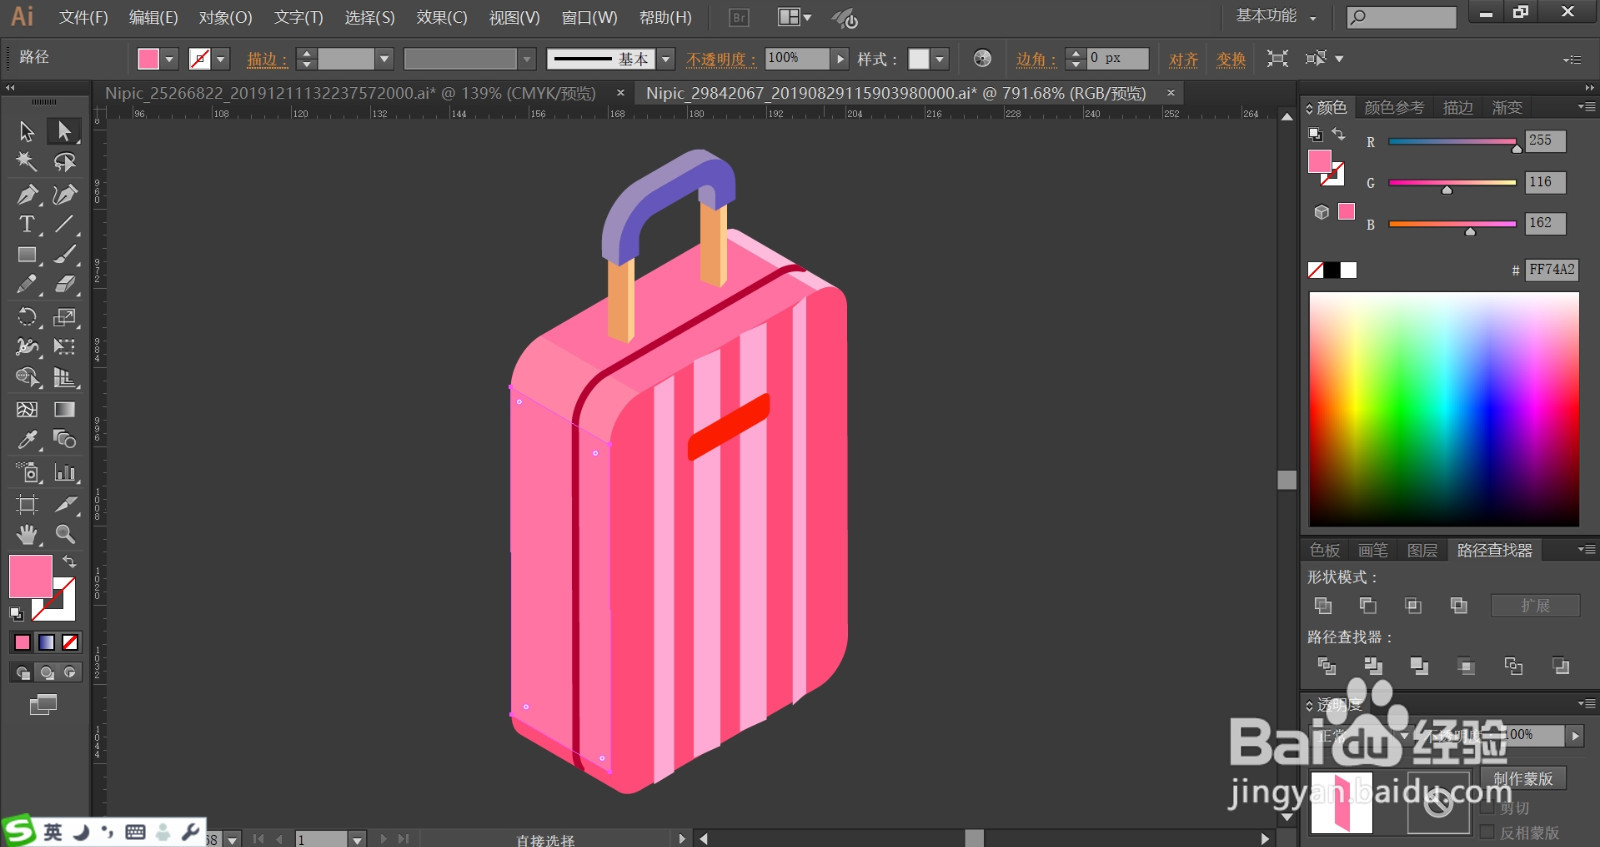Enable the 反相蒙版 (Invert Mask) checkbox
This screenshot has height=847, width=1600.
tap(1487, 832)
